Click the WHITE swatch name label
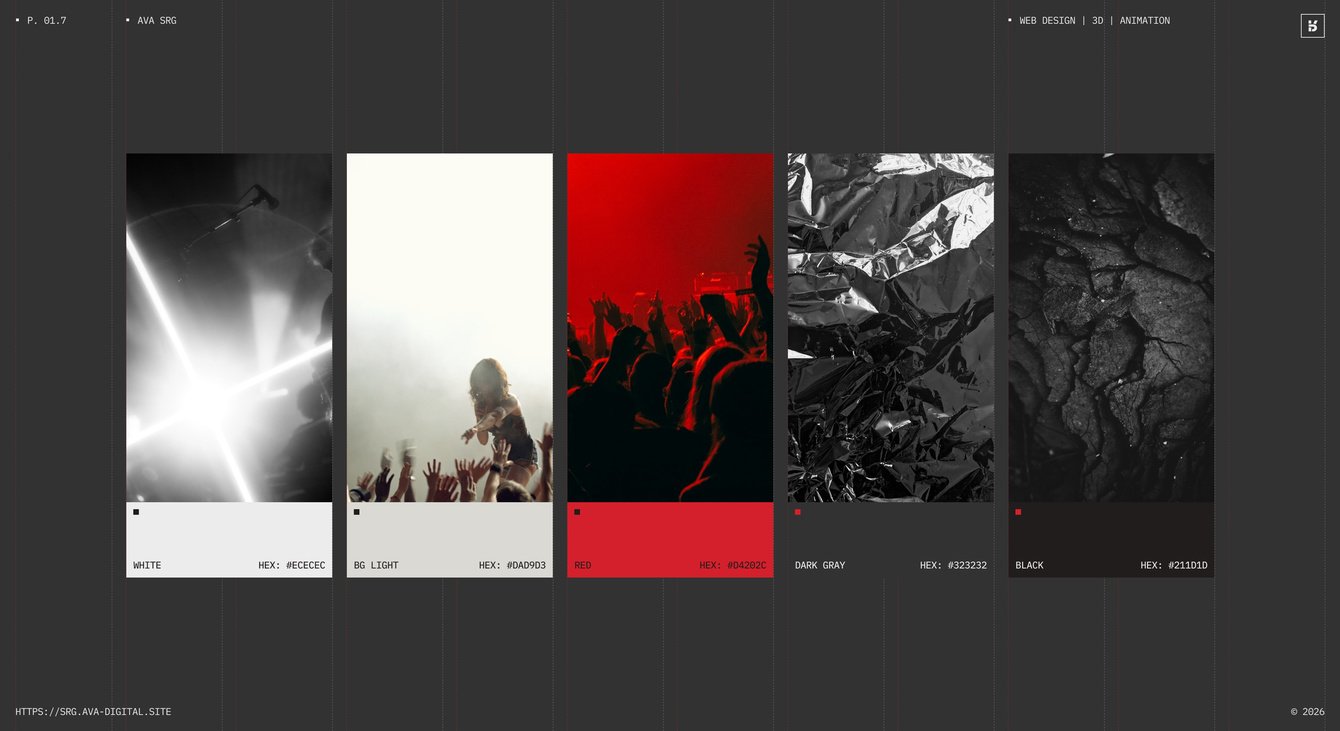1340x731 pixels. 147,566
